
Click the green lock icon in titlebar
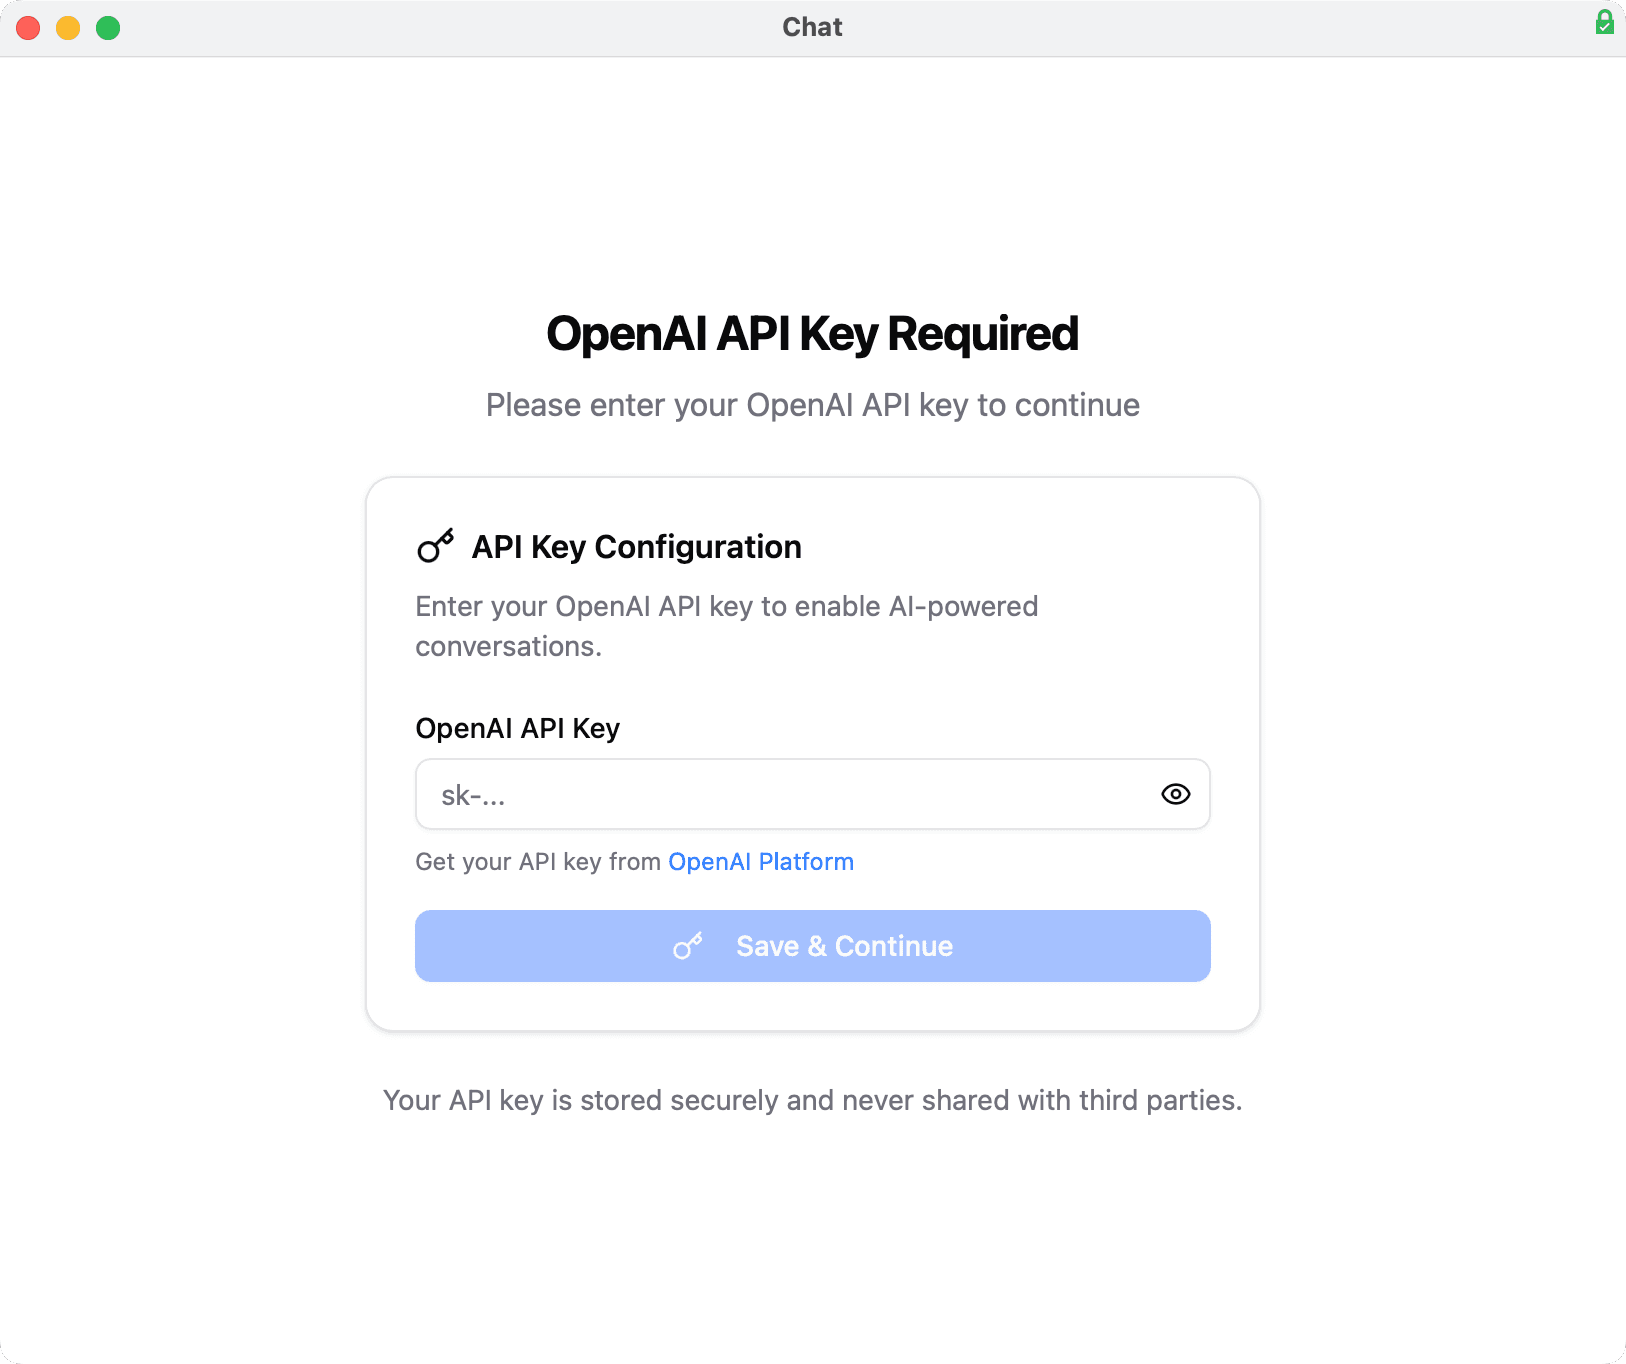[1605, 21]
